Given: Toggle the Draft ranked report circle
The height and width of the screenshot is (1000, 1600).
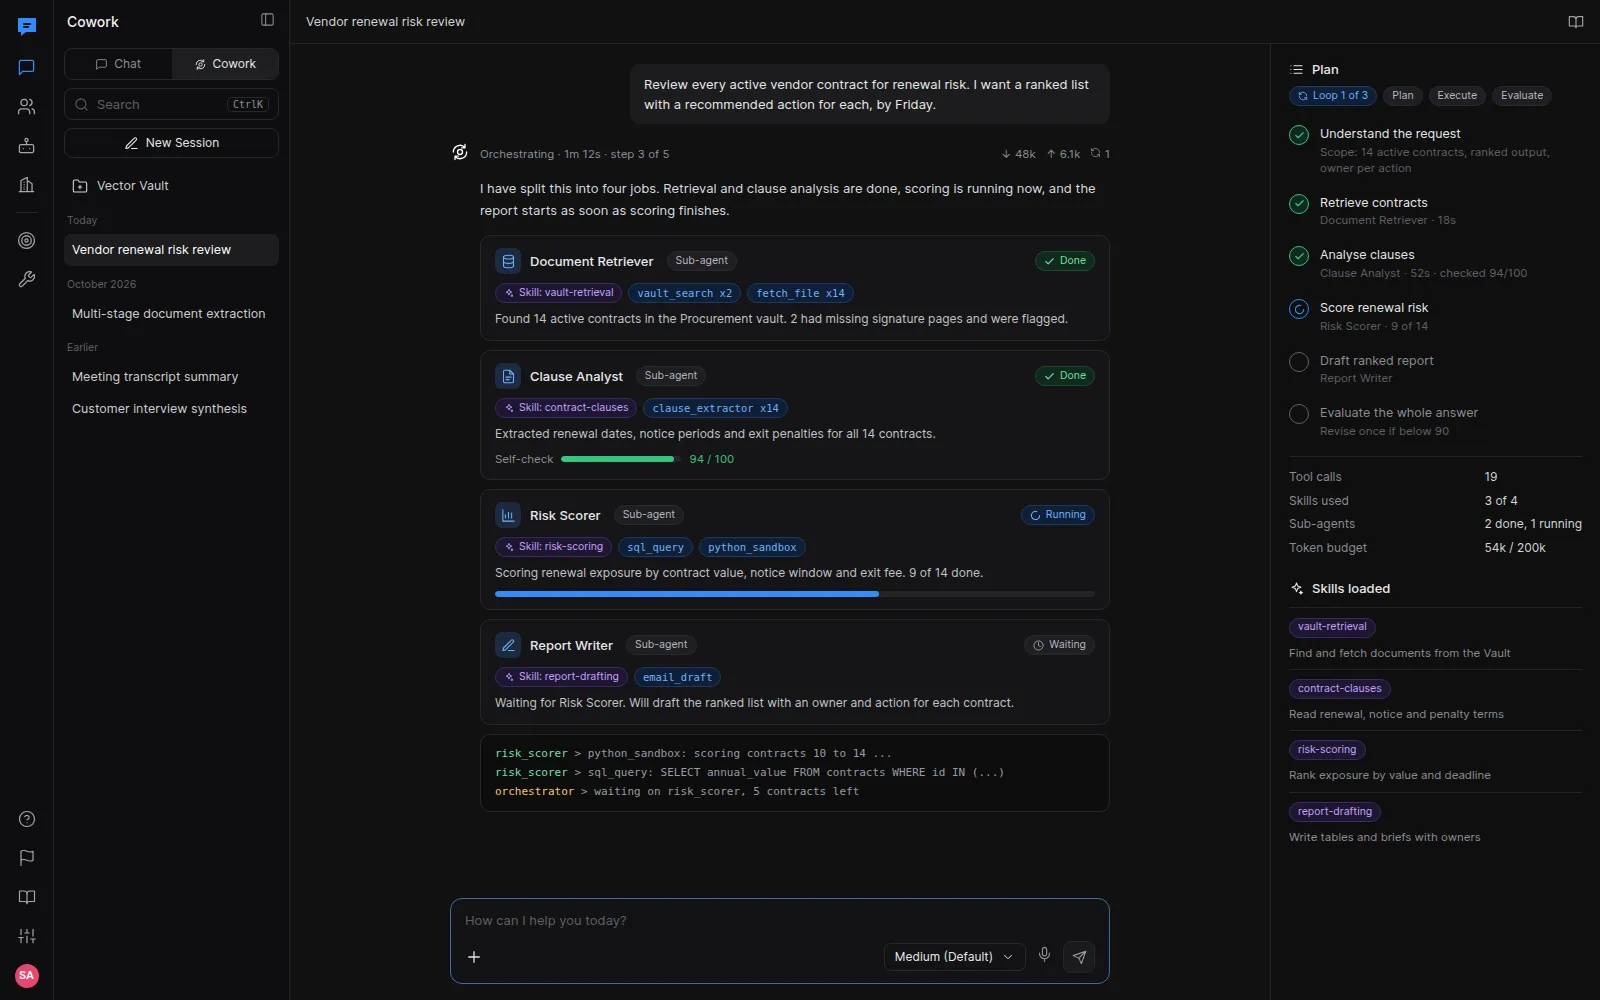Looking at the screenshot, I should (1299, 362).
